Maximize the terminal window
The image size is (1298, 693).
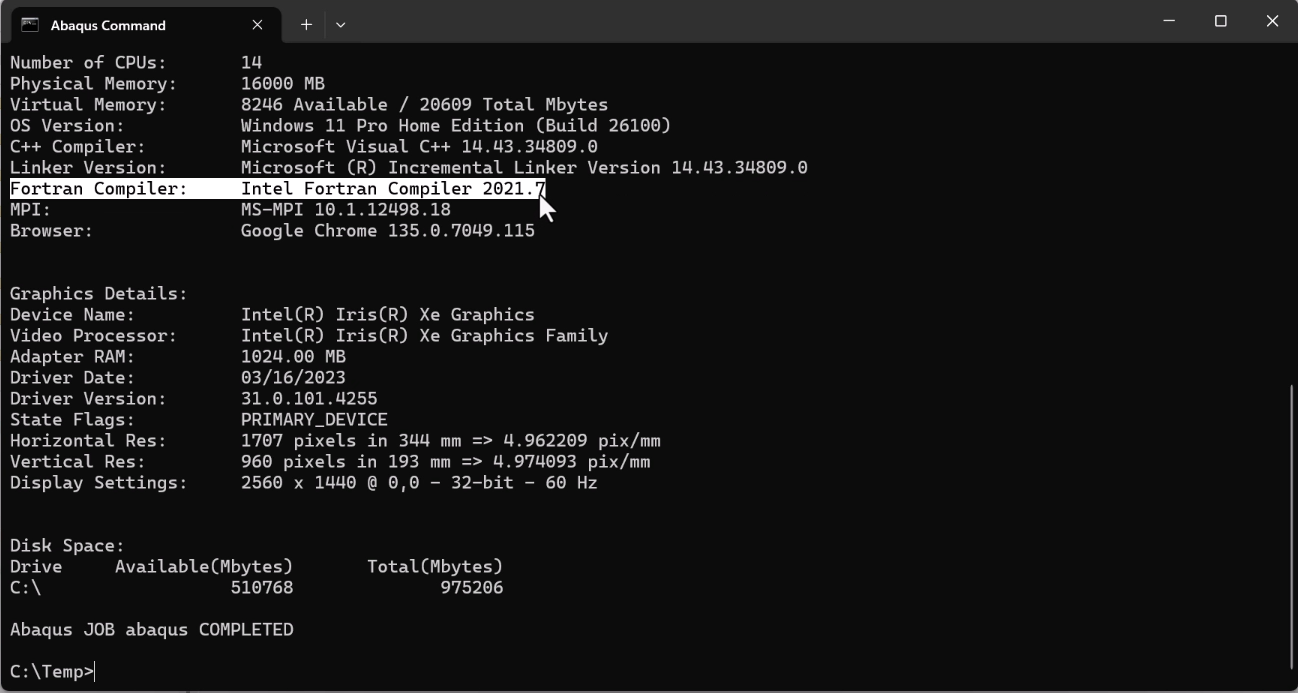tap(1220, 21)
